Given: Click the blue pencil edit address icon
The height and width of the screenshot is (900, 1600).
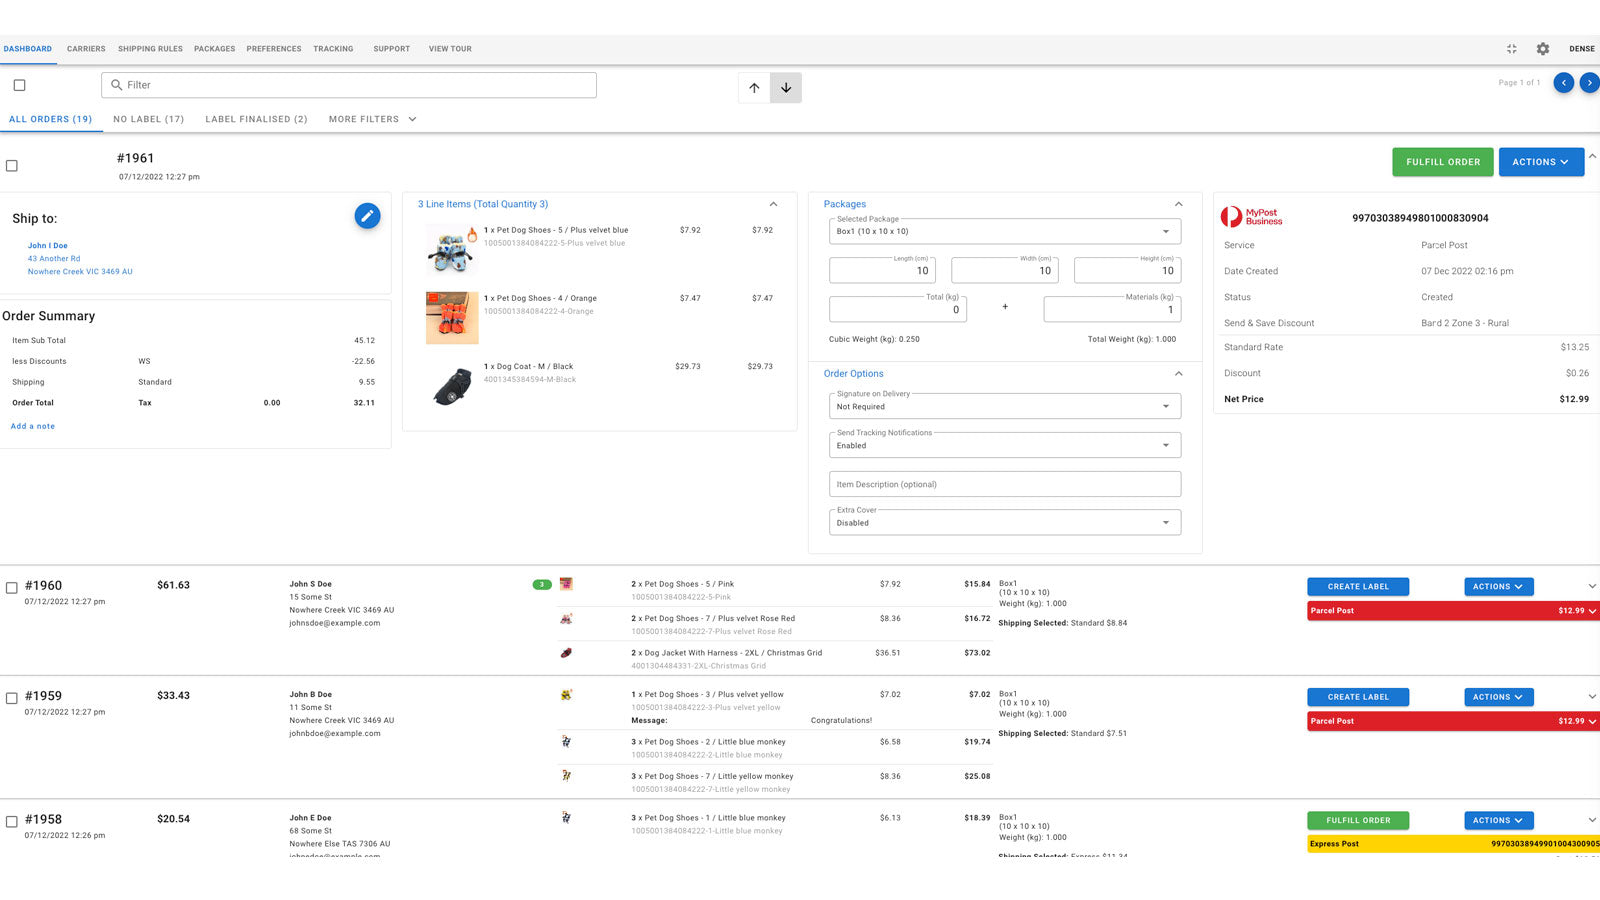Looking at the screenshot, I should [367, 216].
